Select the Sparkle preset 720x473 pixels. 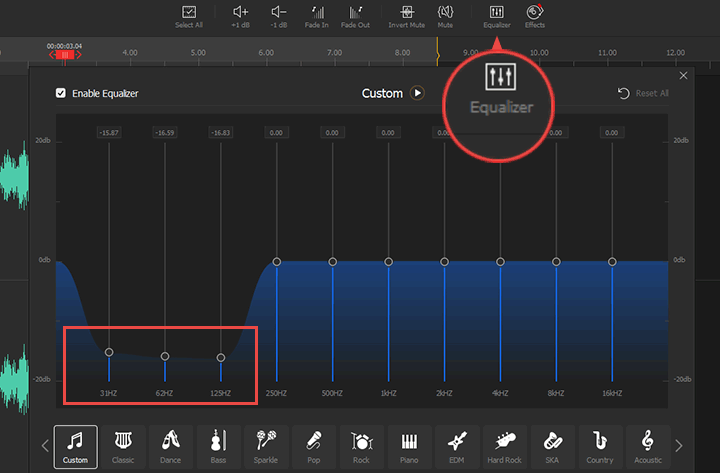click(x=266, y=447)
